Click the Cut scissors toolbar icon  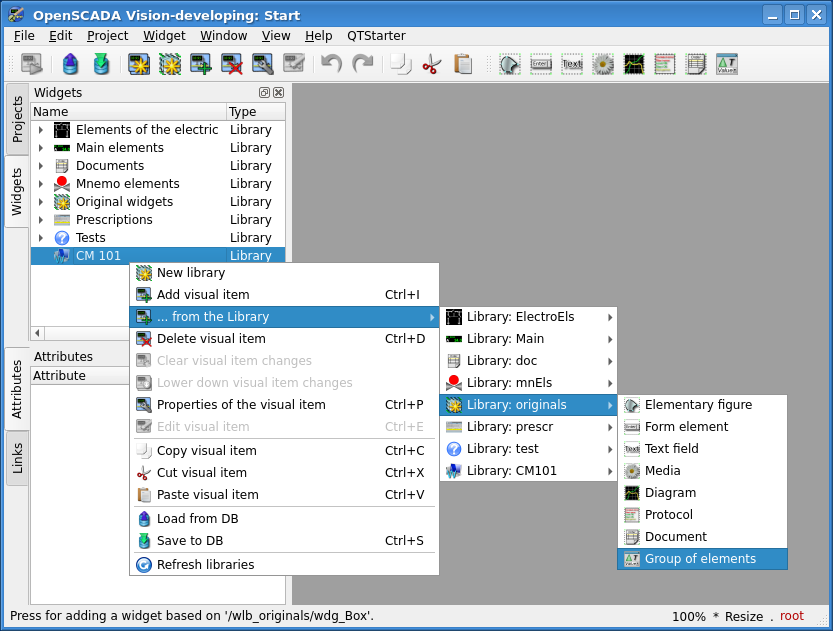click(x=432, y=65)
